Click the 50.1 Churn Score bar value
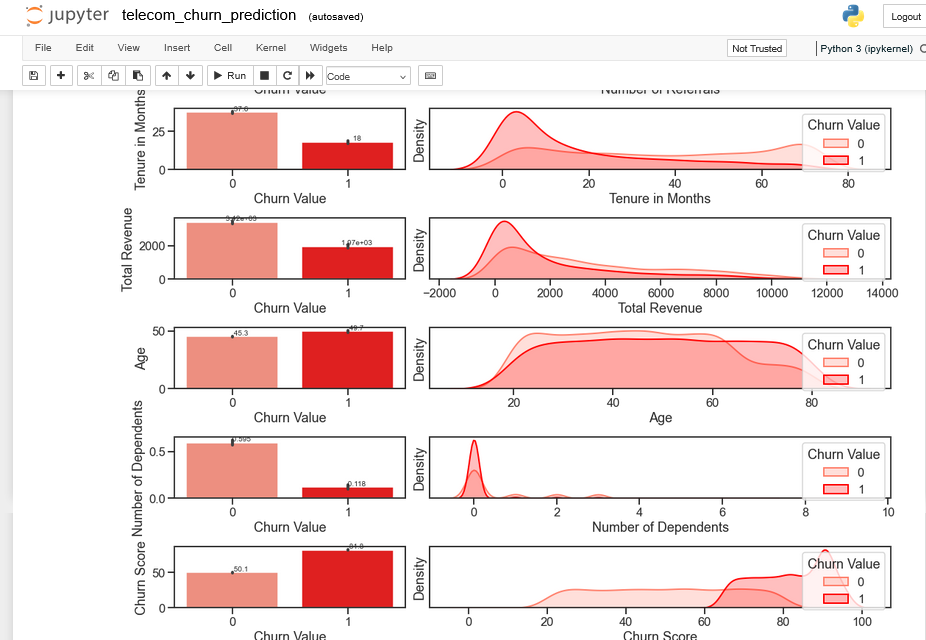 [241, 570]
